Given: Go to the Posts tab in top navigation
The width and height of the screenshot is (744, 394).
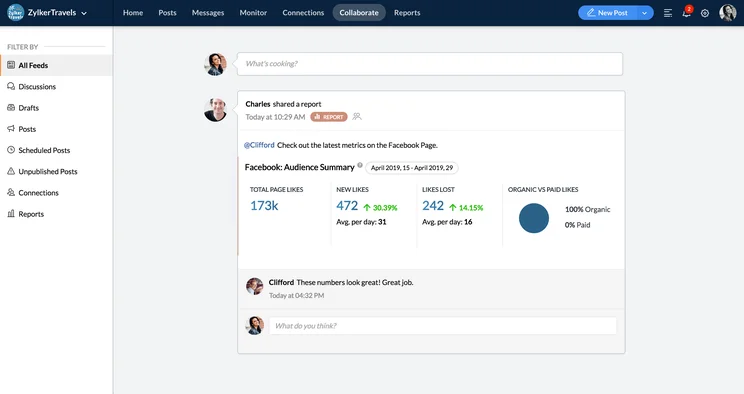Looking at the screenshot, I should click(167, 13).
